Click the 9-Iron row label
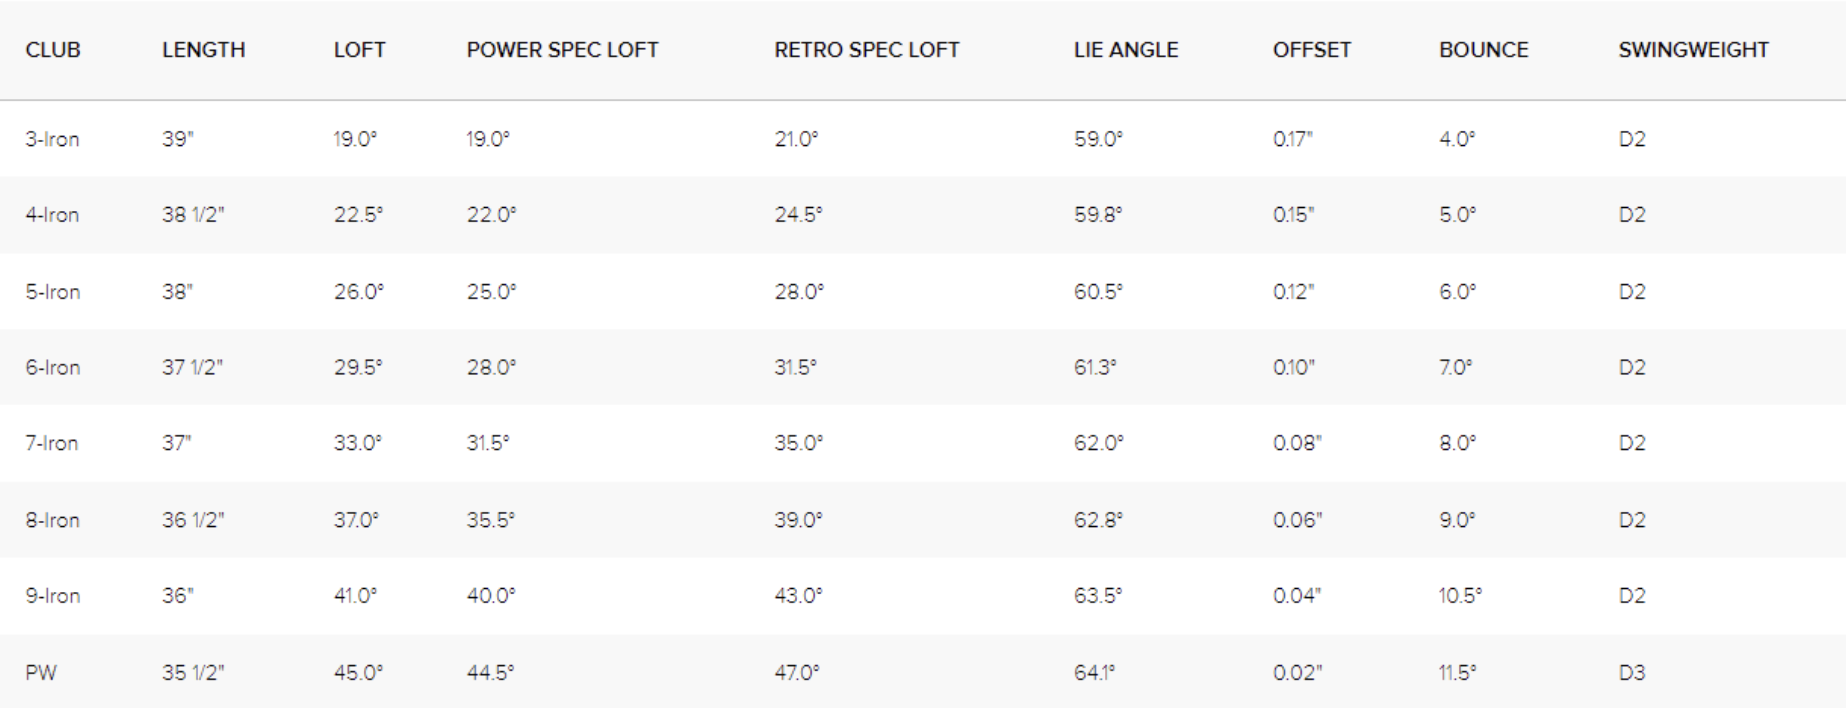 52,596
